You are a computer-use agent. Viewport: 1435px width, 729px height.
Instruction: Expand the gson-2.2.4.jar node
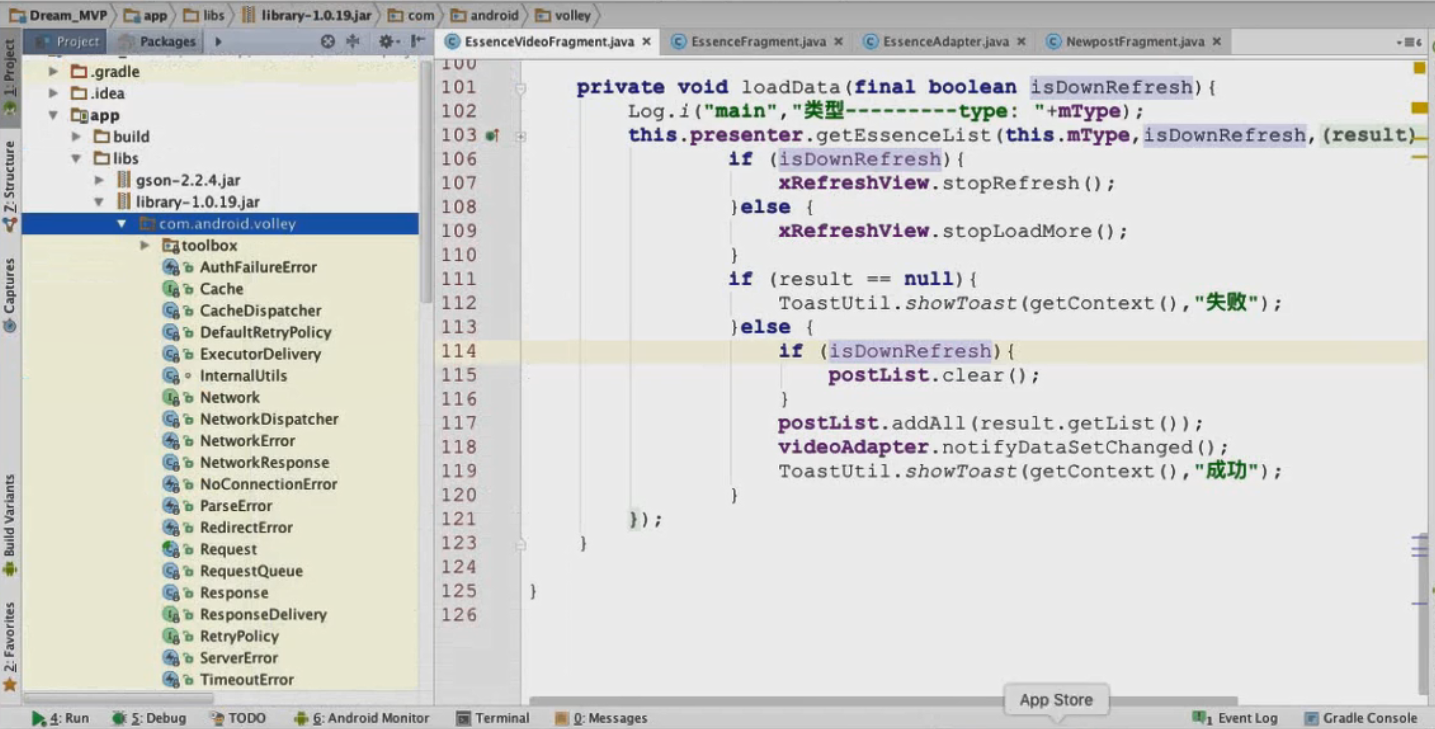[99, 181]
